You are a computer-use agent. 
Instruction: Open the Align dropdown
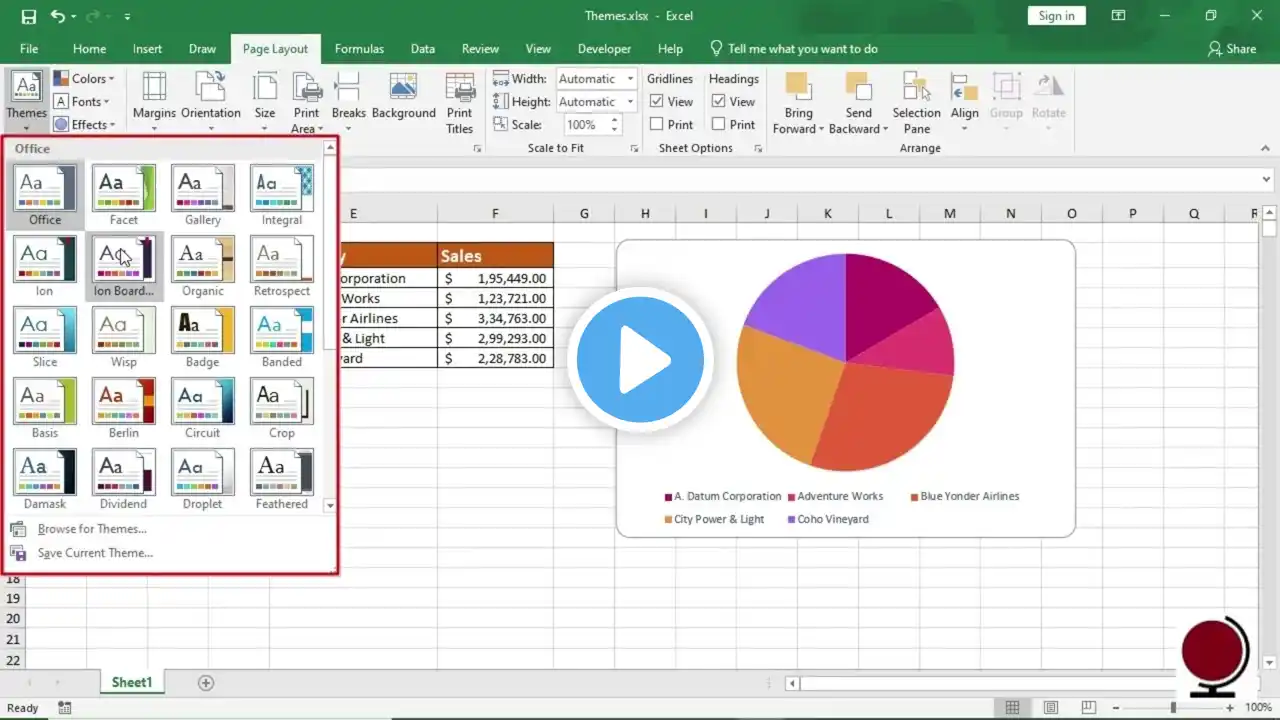[x=965, y=102]
